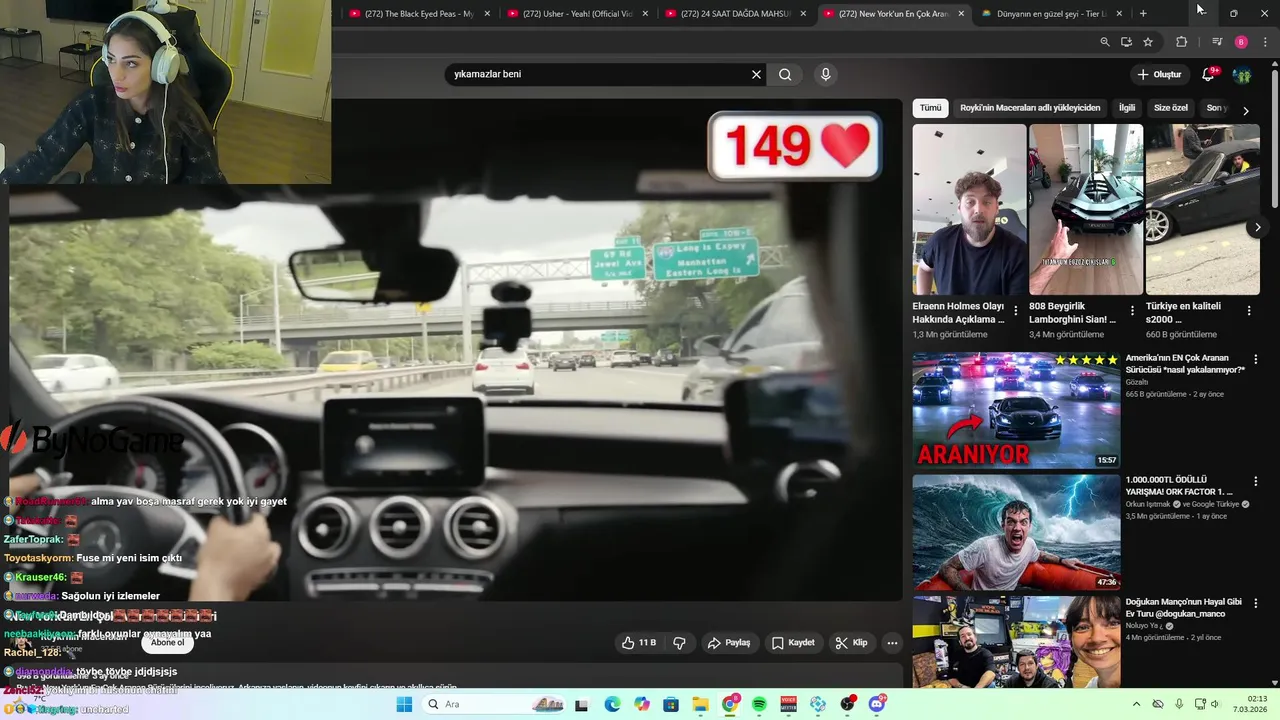Switch to the 24 SAAT DAĞDA MAHSUR tab
The height and width of the screenshot is (720, 1280).
click(x=736, y=13)
